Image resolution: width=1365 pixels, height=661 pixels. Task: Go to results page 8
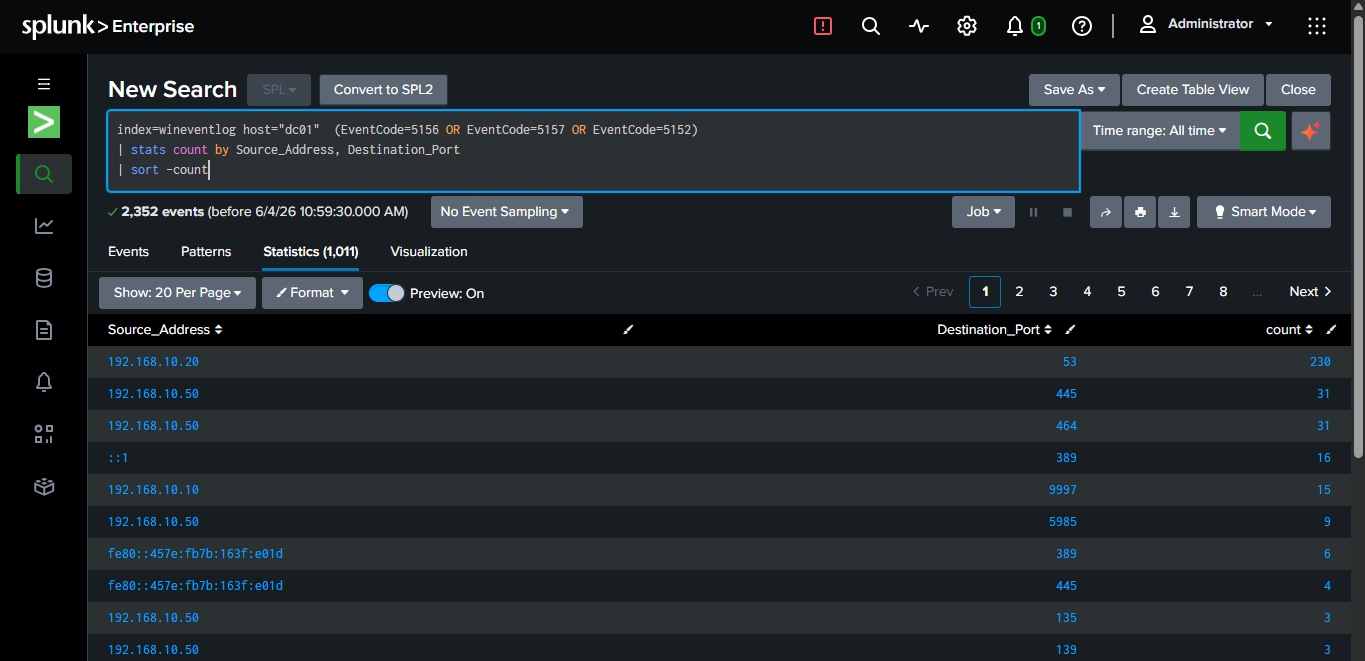(1223, 292)
